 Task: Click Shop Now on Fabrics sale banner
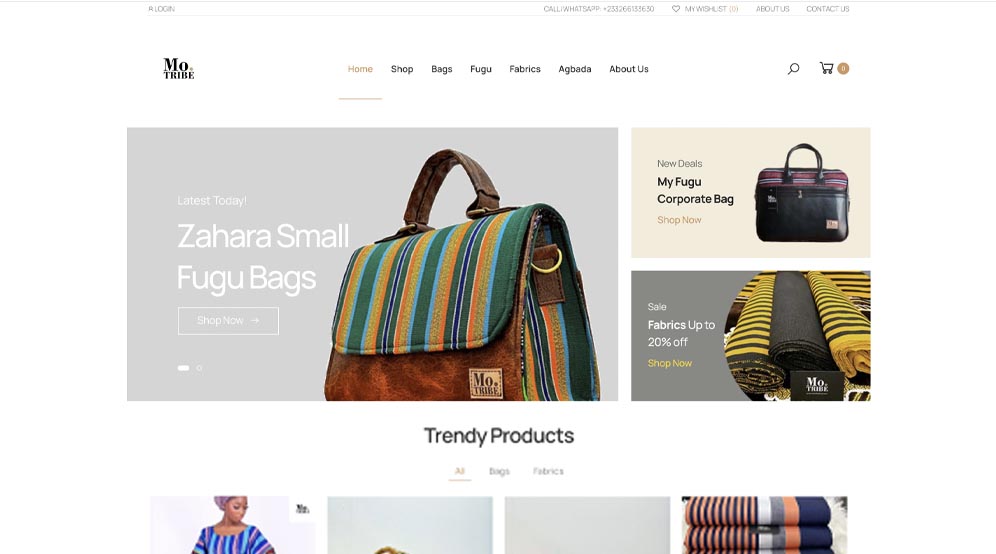pos(670,363)
